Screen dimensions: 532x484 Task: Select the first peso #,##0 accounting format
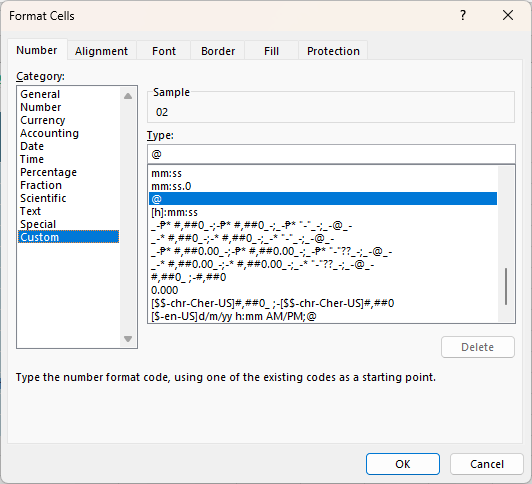tap(323, 225)
